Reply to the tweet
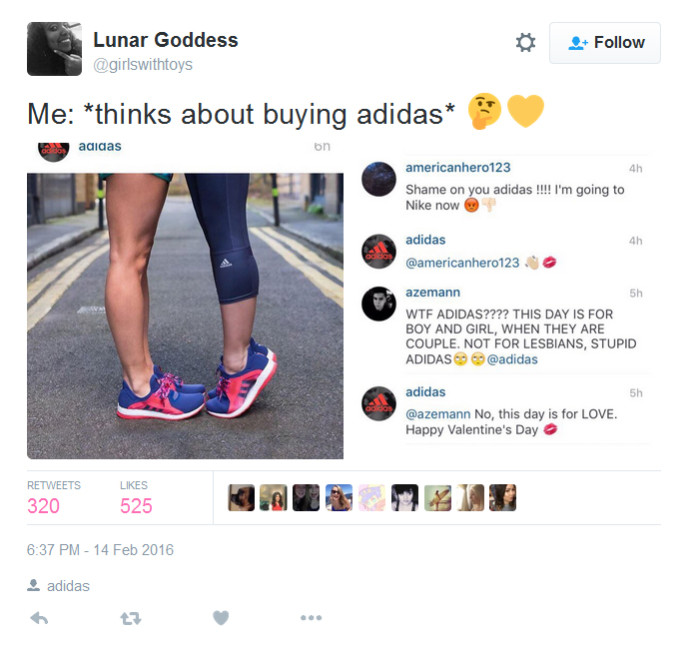700x647 pixels. (39, 618)
